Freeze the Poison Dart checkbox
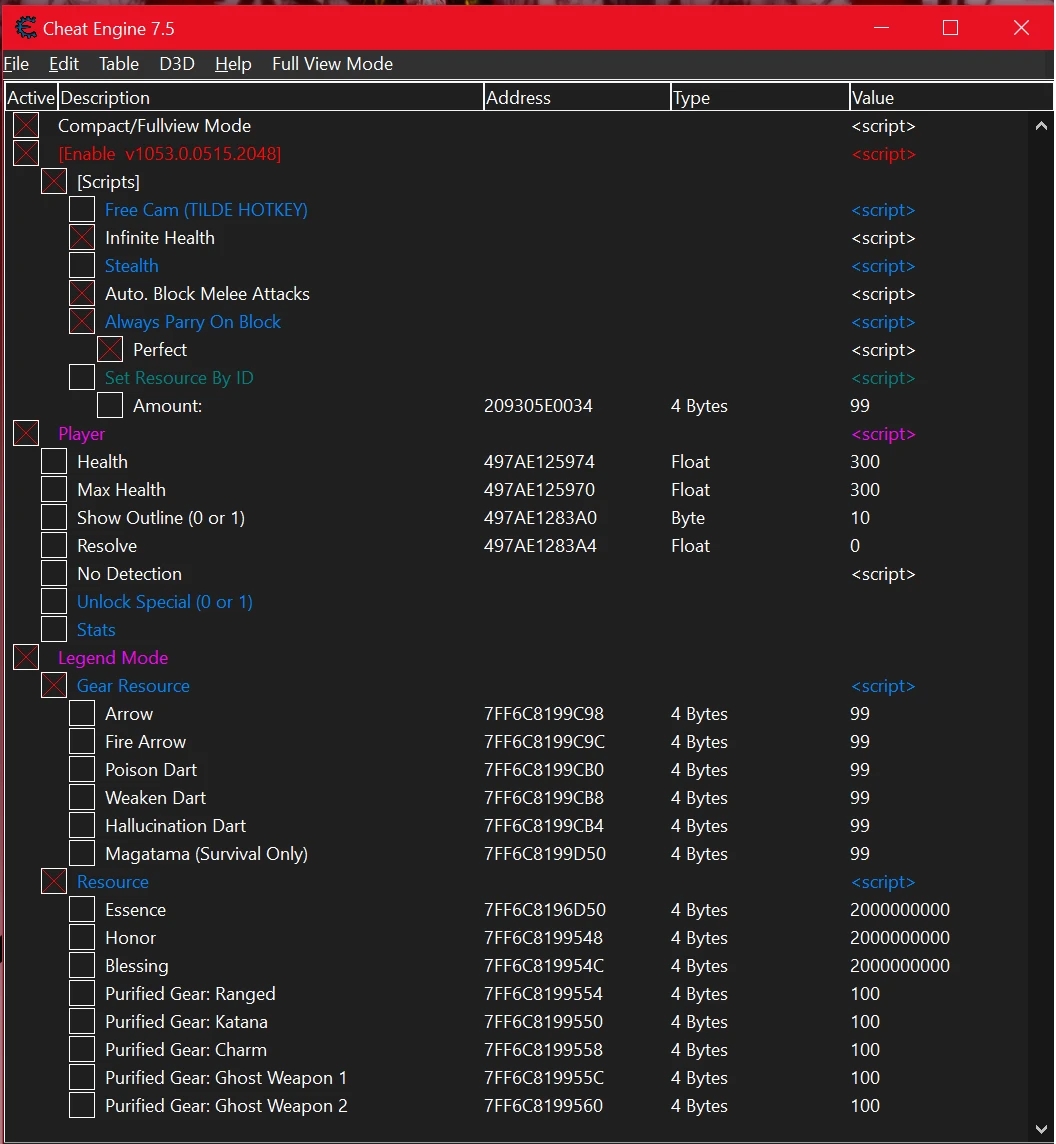 point(82,770)
